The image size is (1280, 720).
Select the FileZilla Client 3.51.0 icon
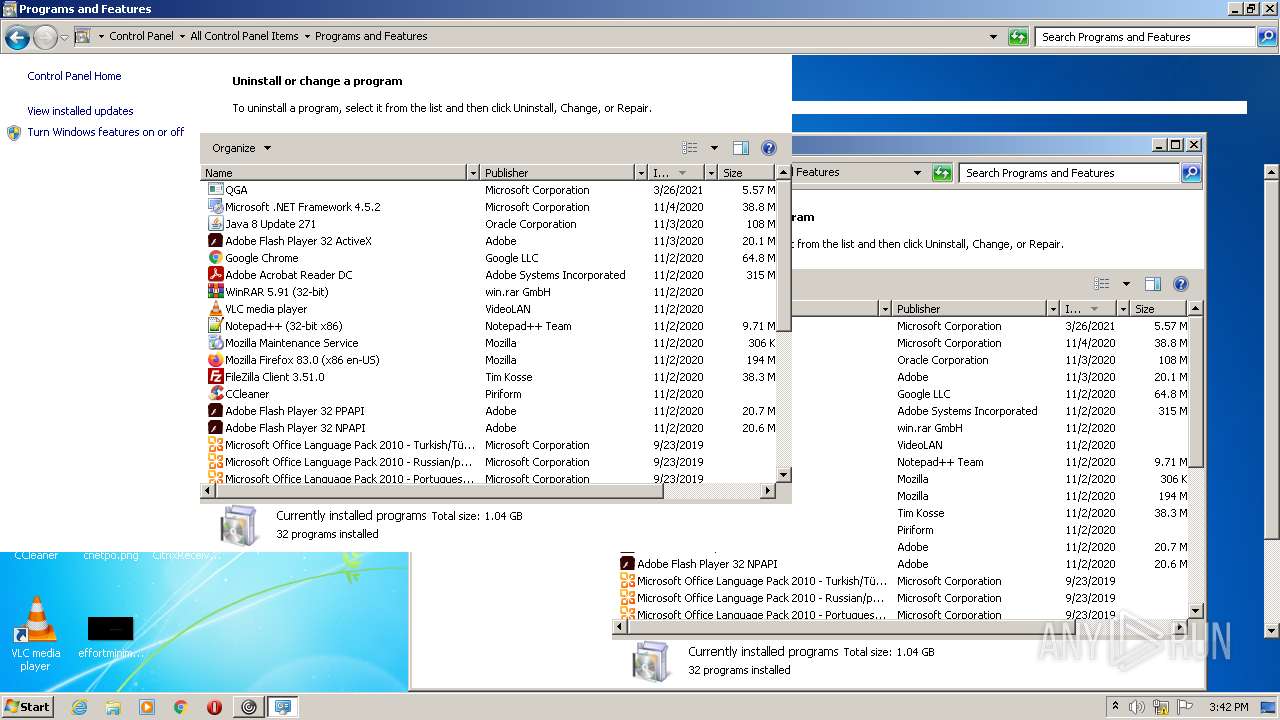tap(215, 377)
